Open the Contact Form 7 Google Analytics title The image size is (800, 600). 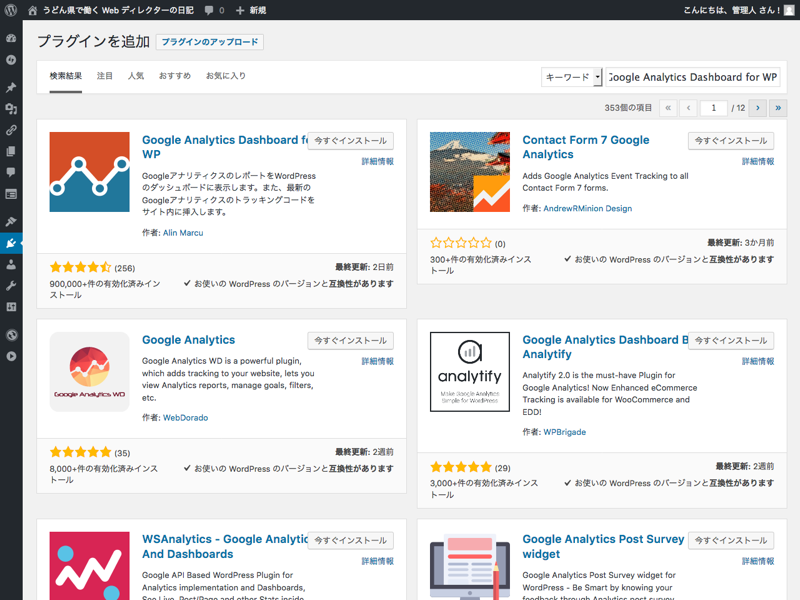[x=586, y=147]
